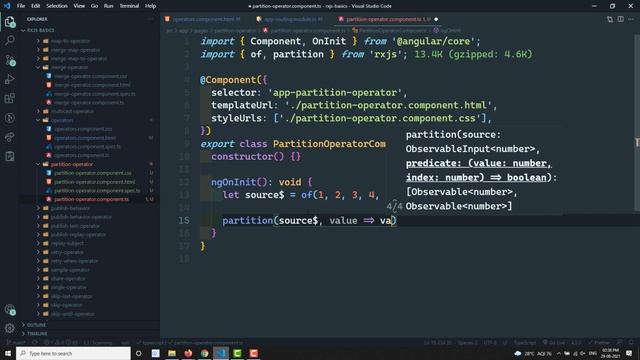This screenshot has height=360, width=640.
Task: Expand the publish-behavior-operator folder
Action: coord(81,217)
